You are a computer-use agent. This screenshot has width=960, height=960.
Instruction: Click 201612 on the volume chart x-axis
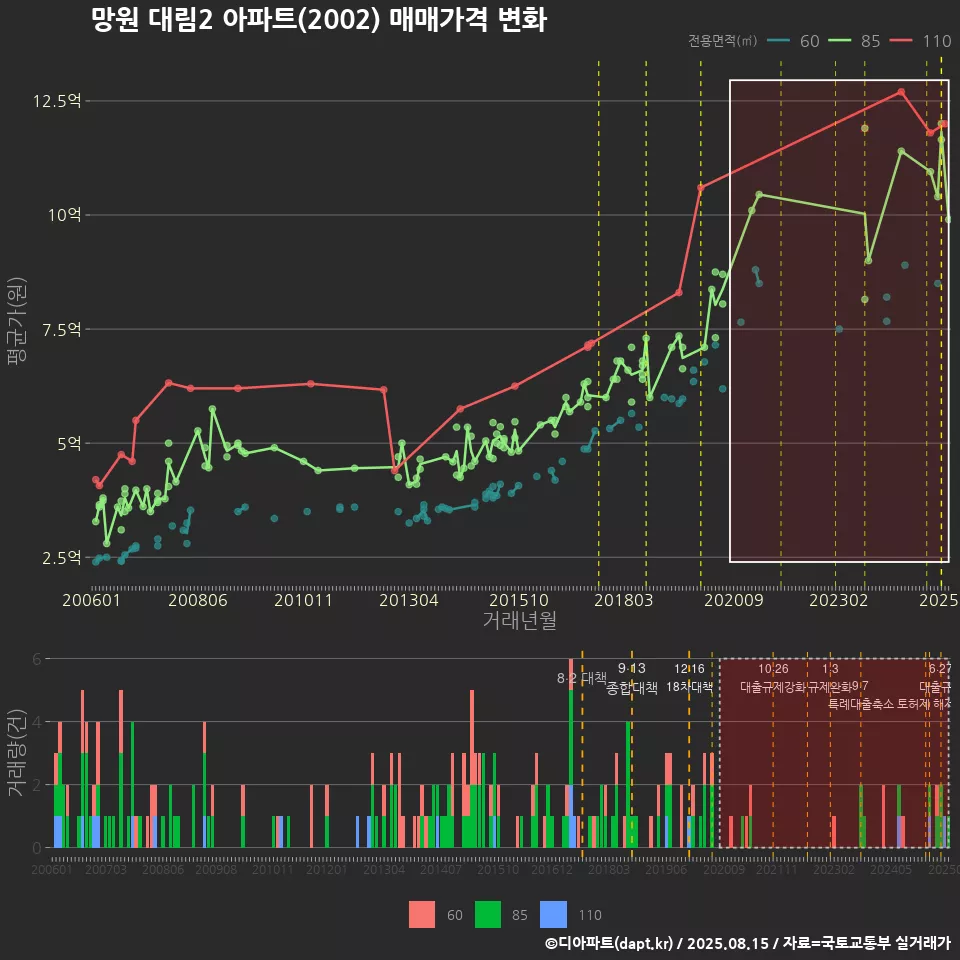[552, 869]
